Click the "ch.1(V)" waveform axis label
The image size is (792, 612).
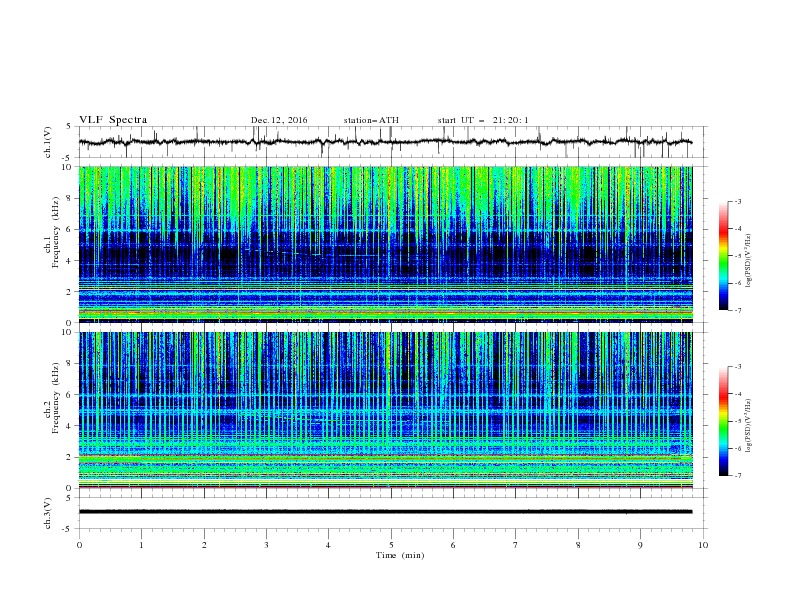pyautogui.click(x=48, y=142)
